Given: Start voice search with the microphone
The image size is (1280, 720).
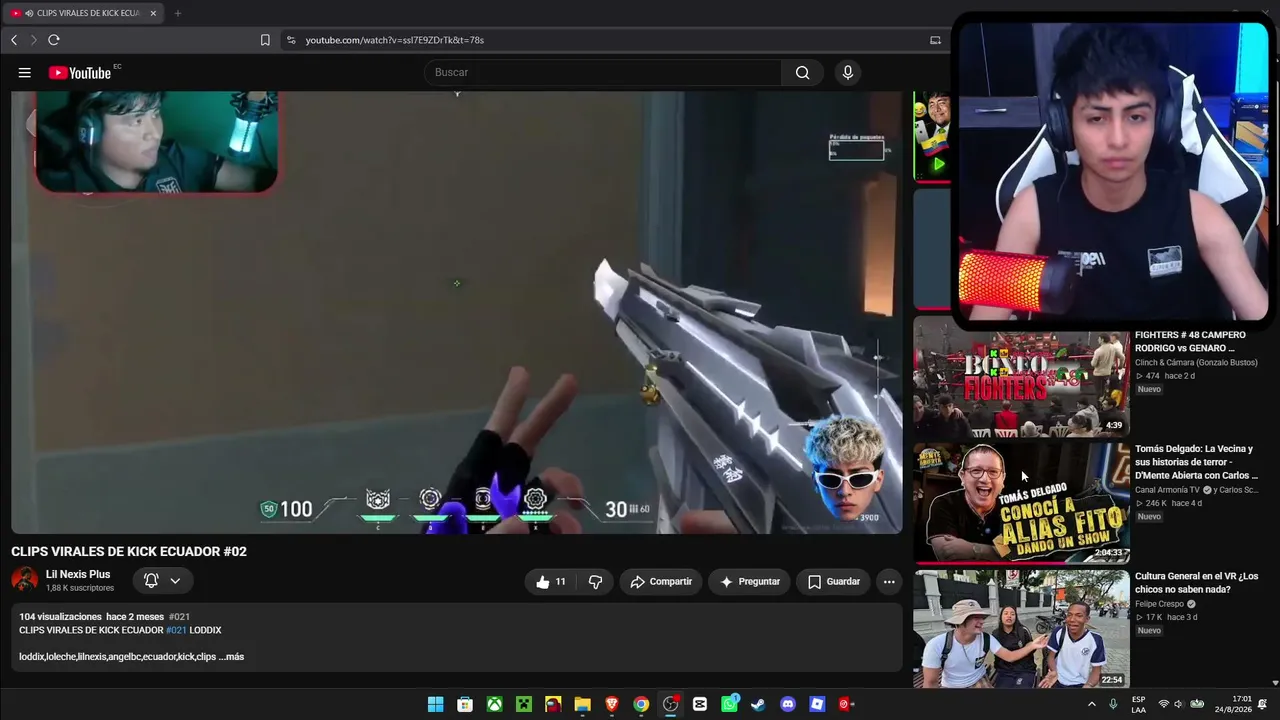Looking at the screenshot, I should tap(848, 72).
